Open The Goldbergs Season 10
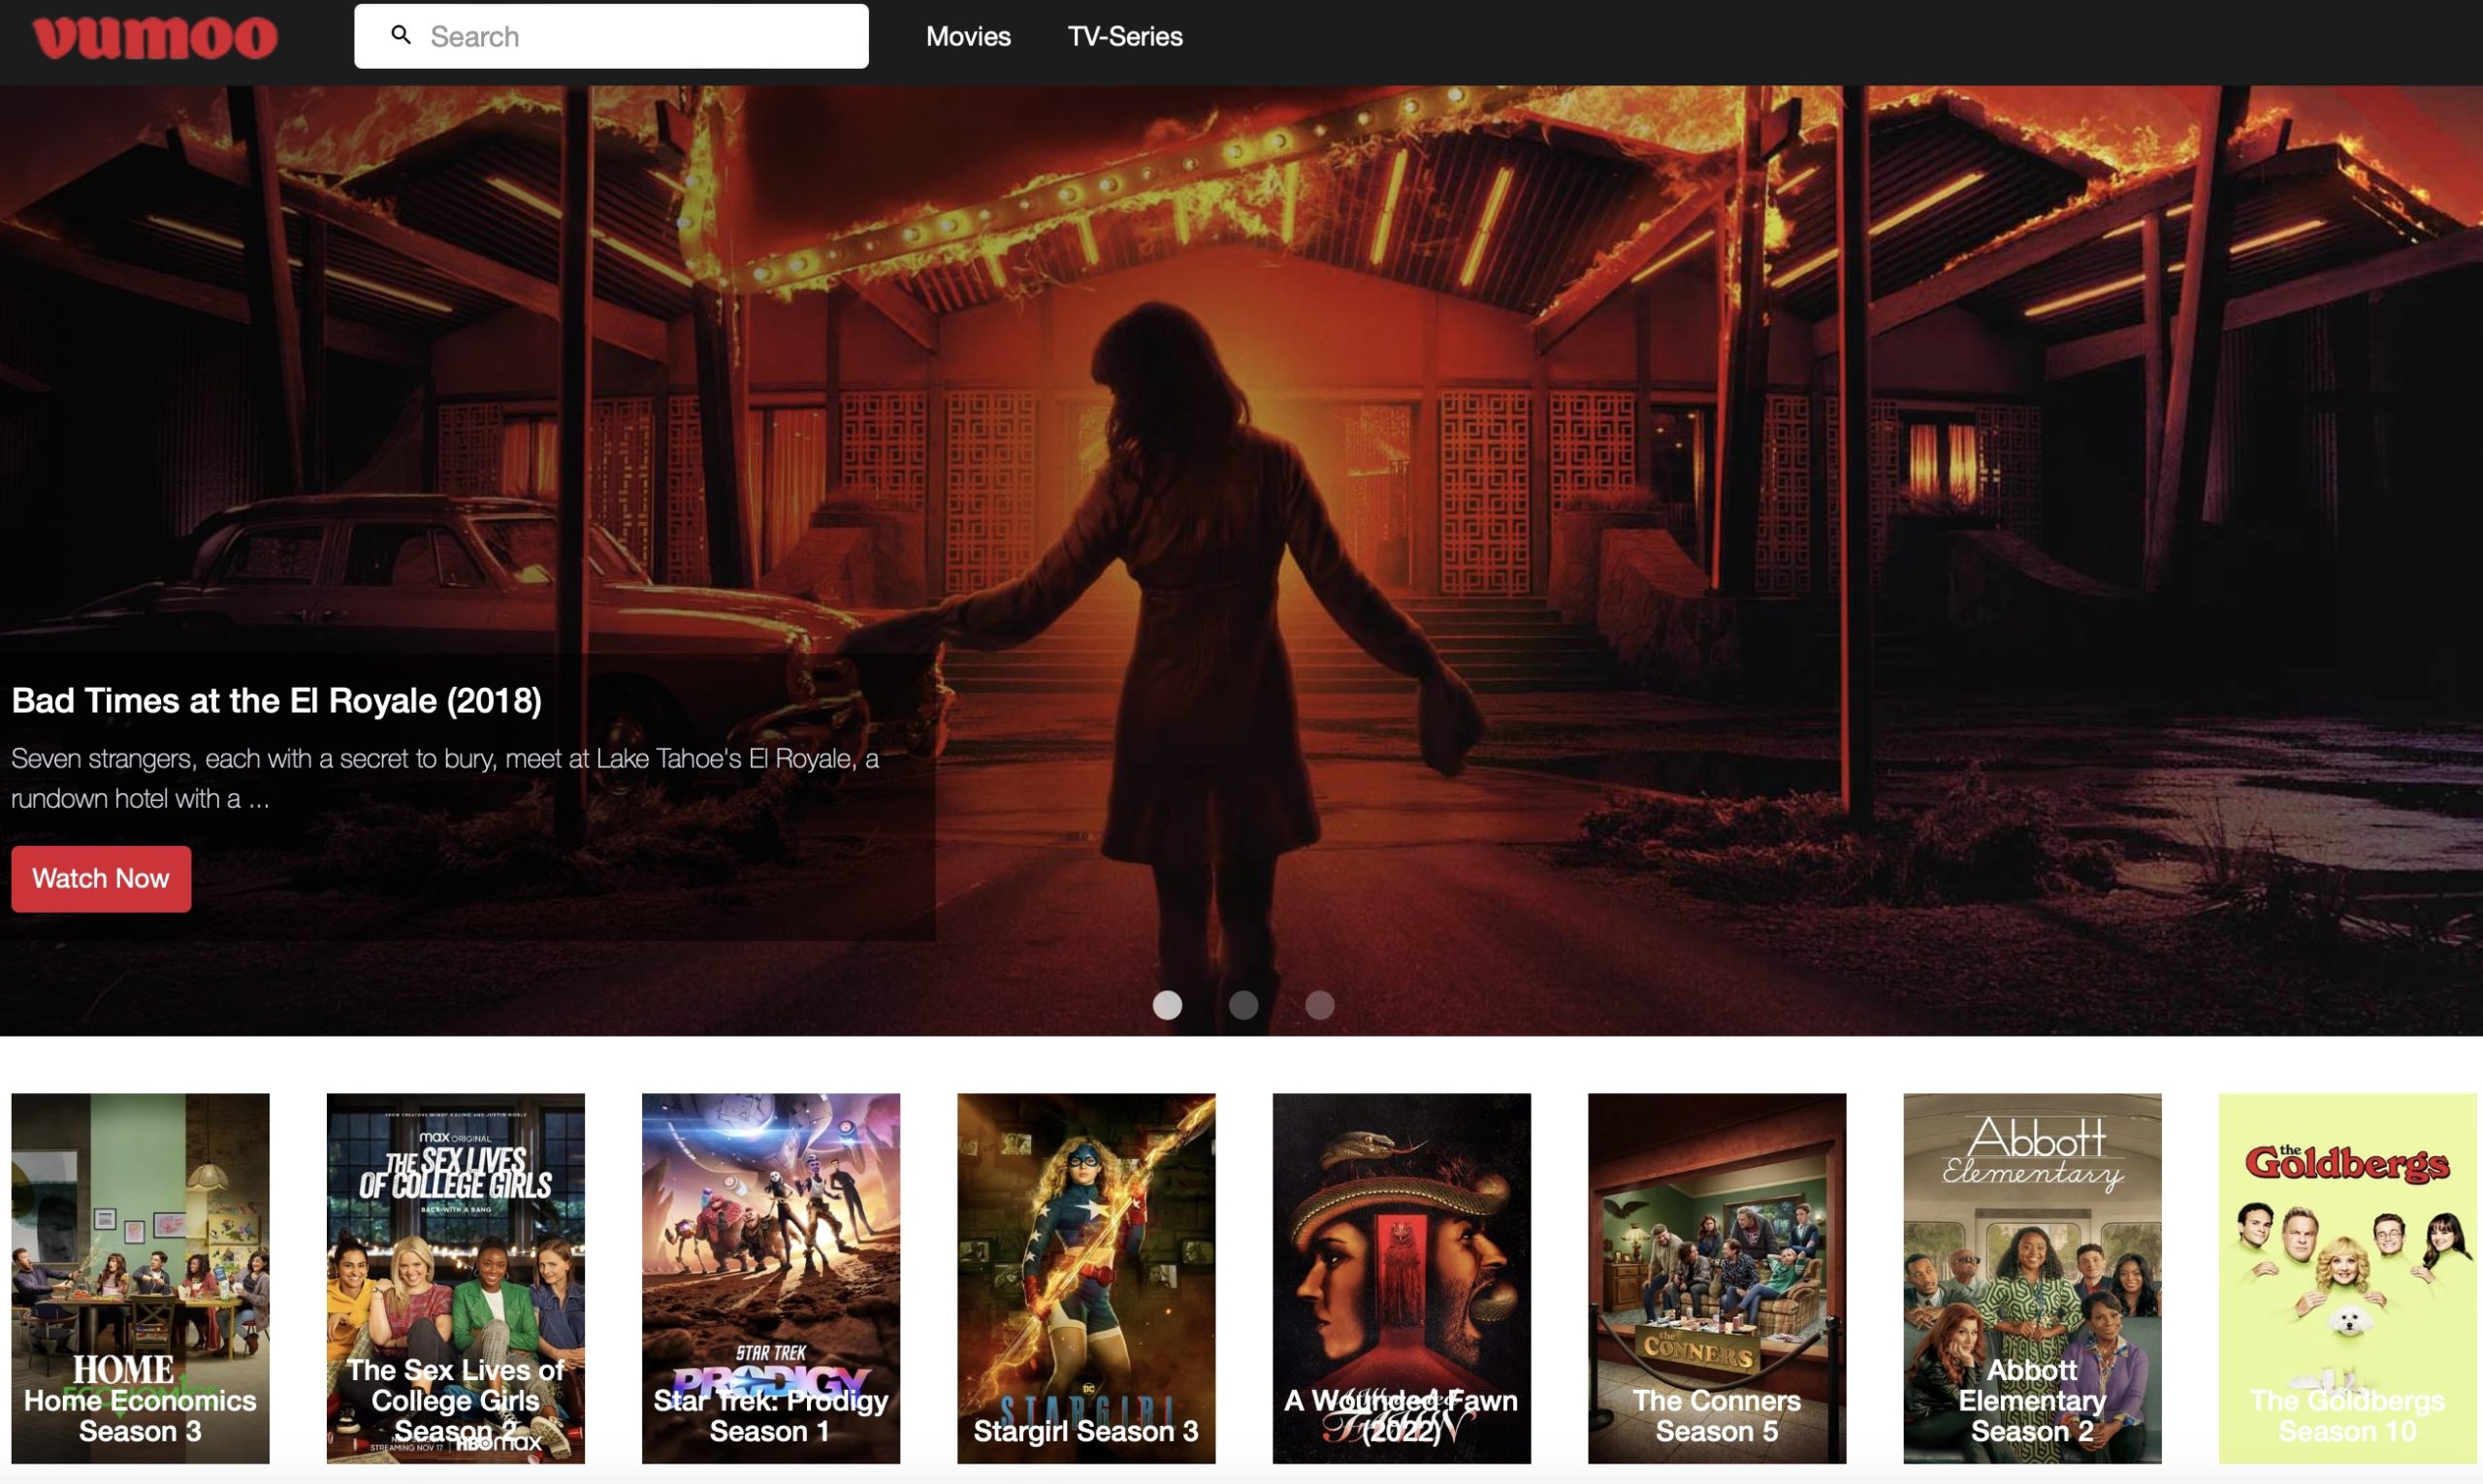The height and width of the screenshot is (1484, 2483). 2347,1280
